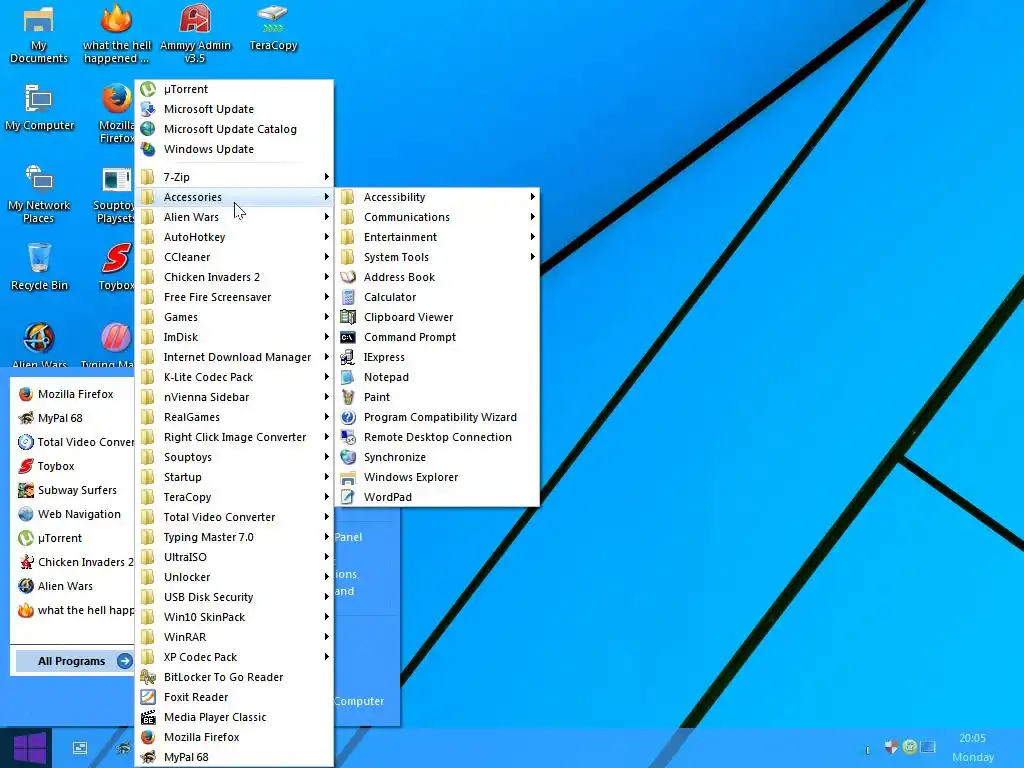Viewport: 1024px width, 768px height.
Task: Expand the 7-Zip program folder
Action: [234, 177]
